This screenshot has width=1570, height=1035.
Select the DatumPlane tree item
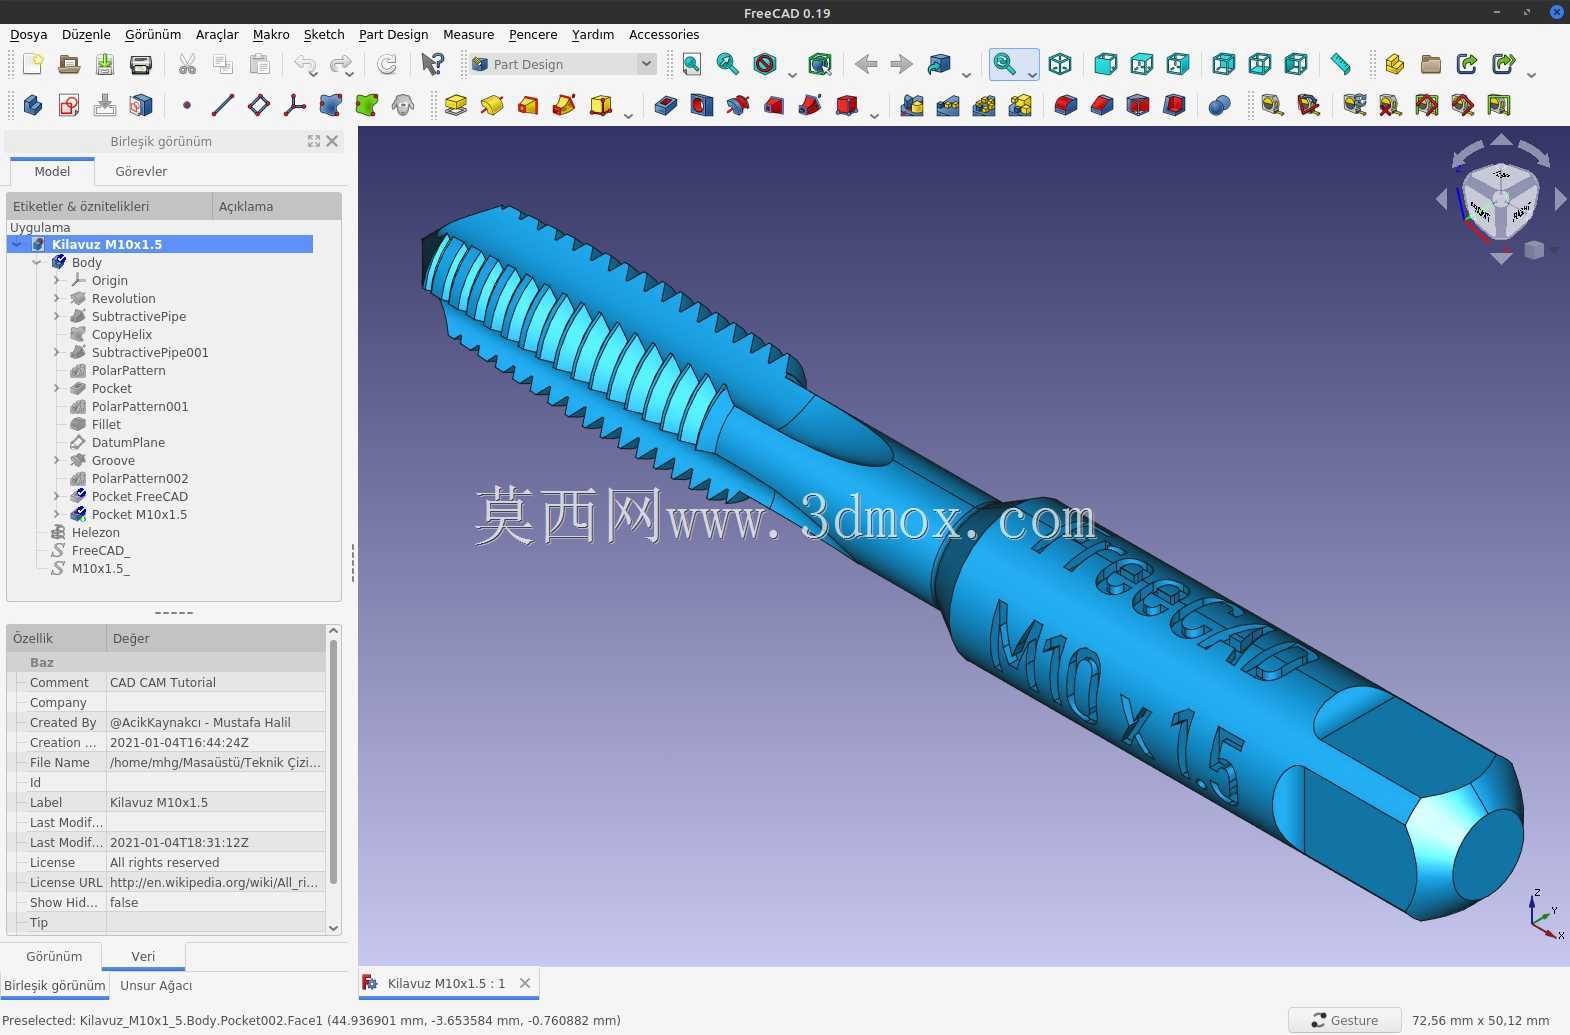tap(128, 442)
